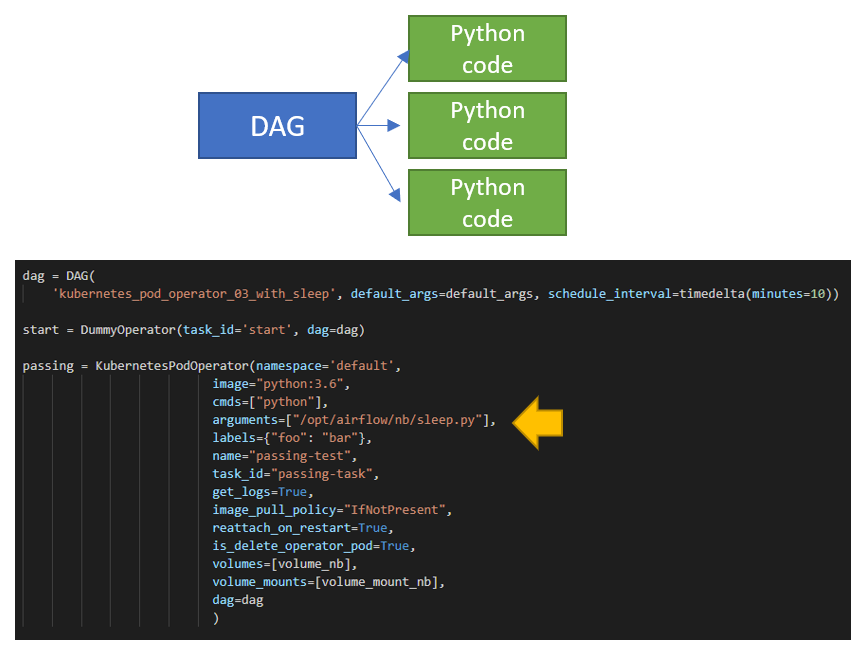Click the blue DAG box
Screen dimensions: 864x655
[x=277, y=126]
